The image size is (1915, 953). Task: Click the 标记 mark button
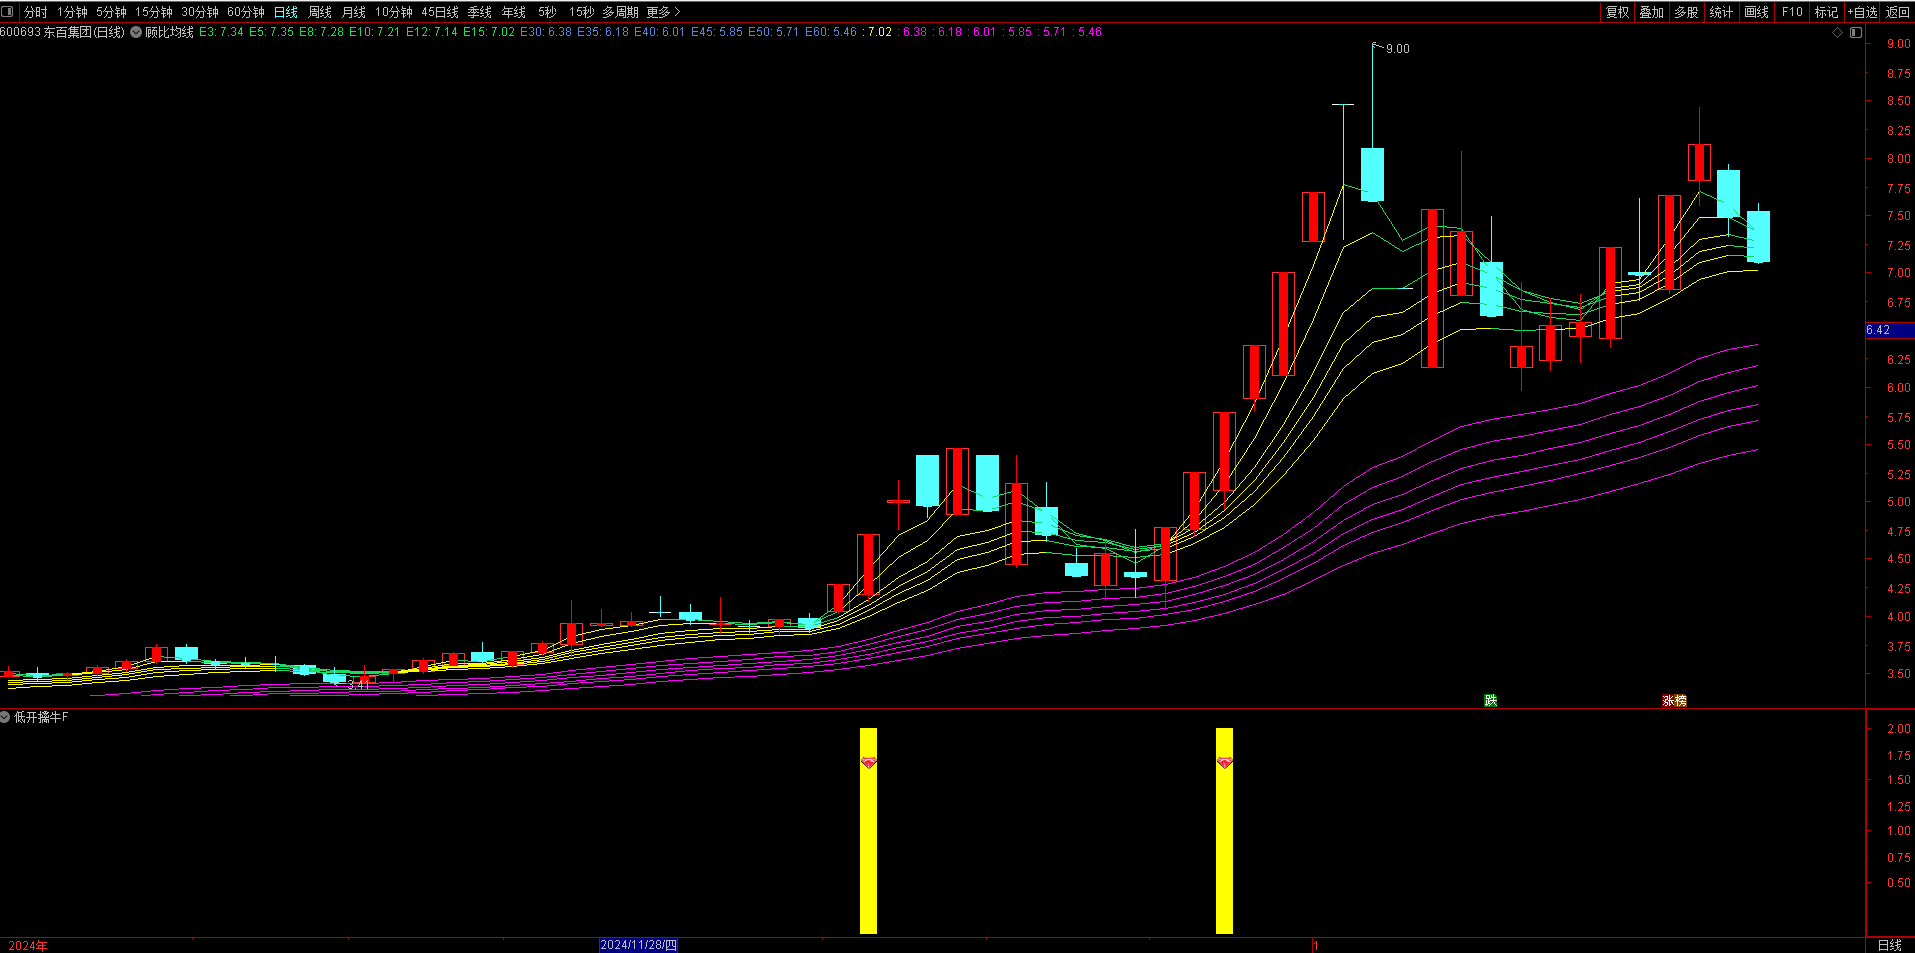[1827, 12]
